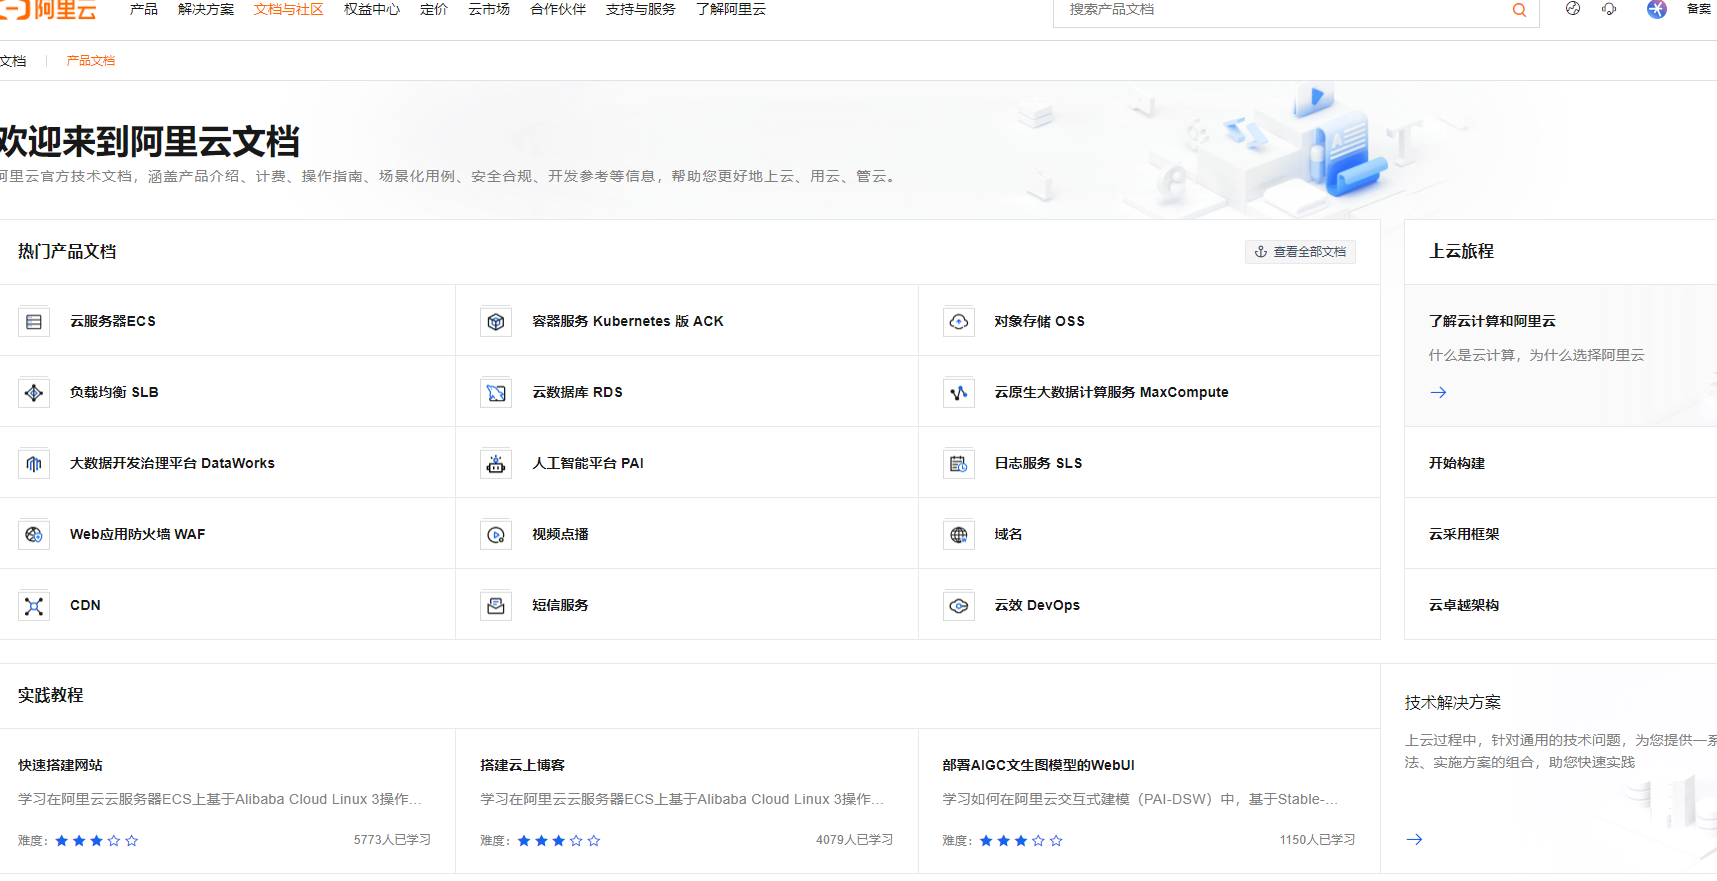
Task: Click the 阿里云 logo
Action: pyautogui.click(x=48, y=10)
